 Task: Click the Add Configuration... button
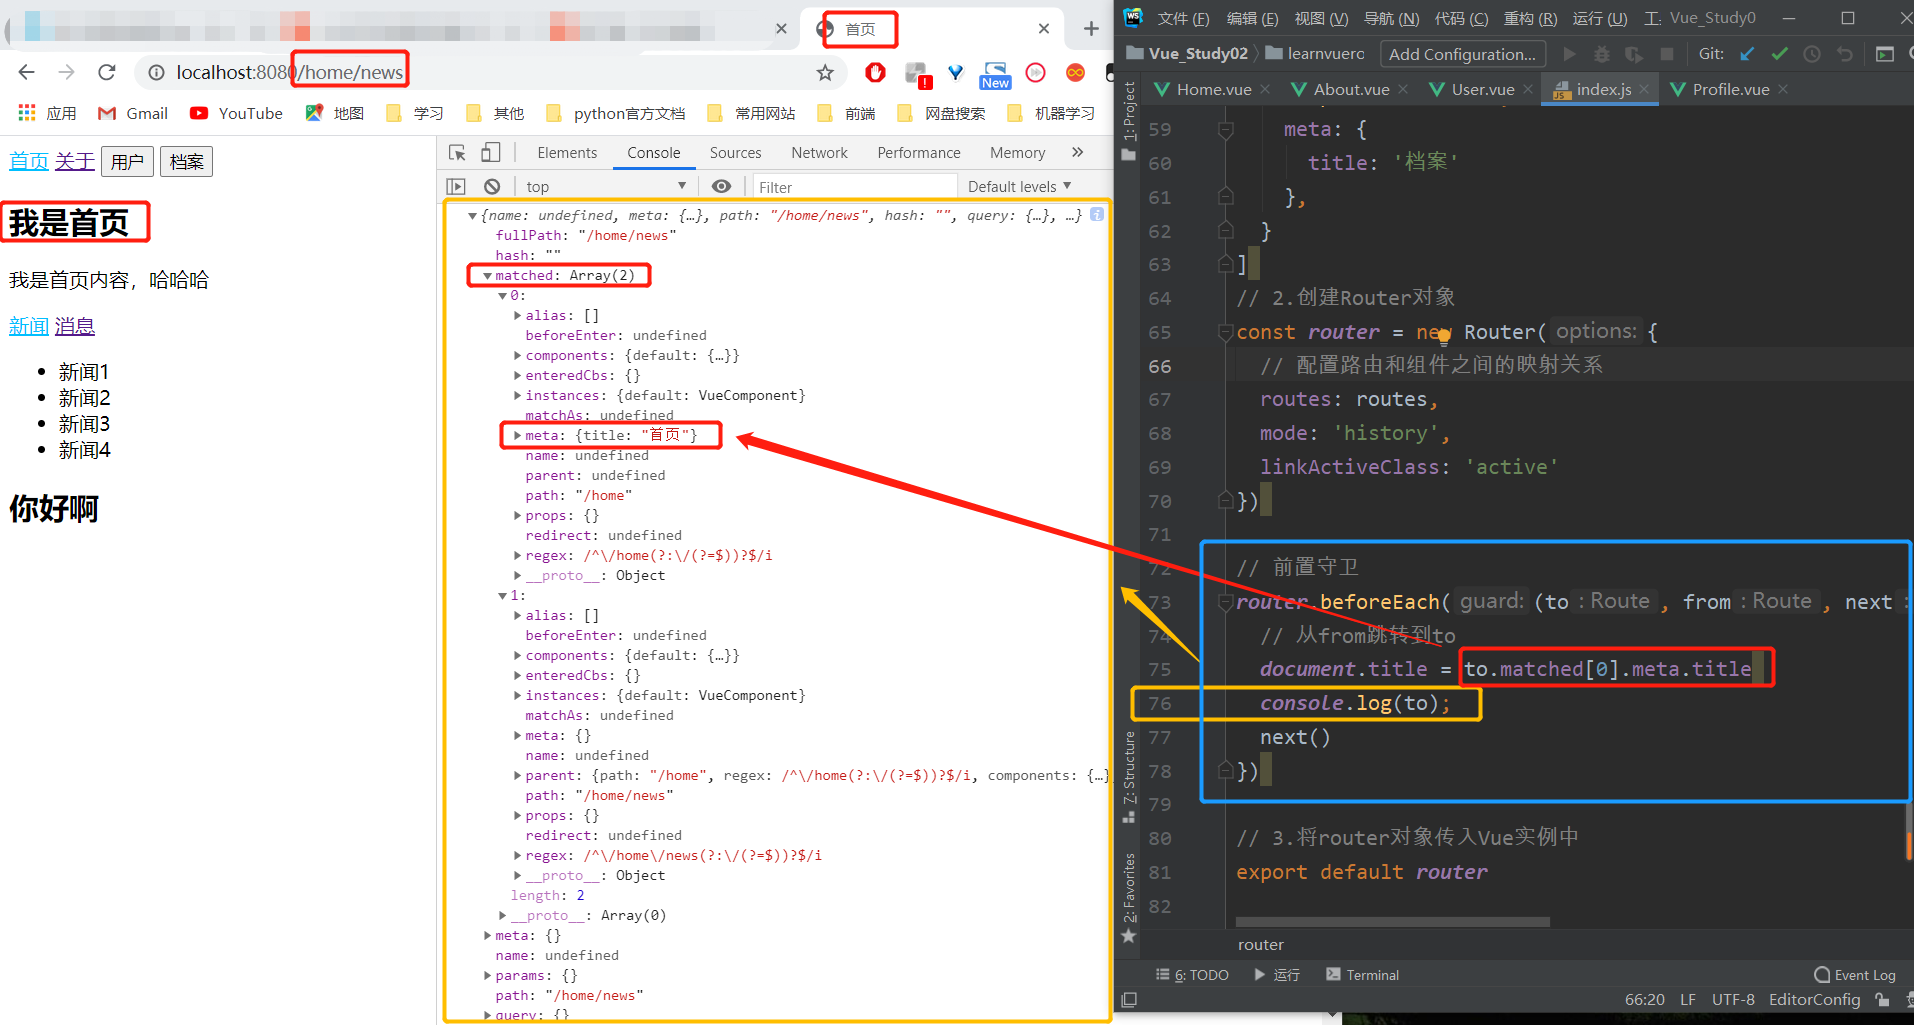(x=1462, y=54)
